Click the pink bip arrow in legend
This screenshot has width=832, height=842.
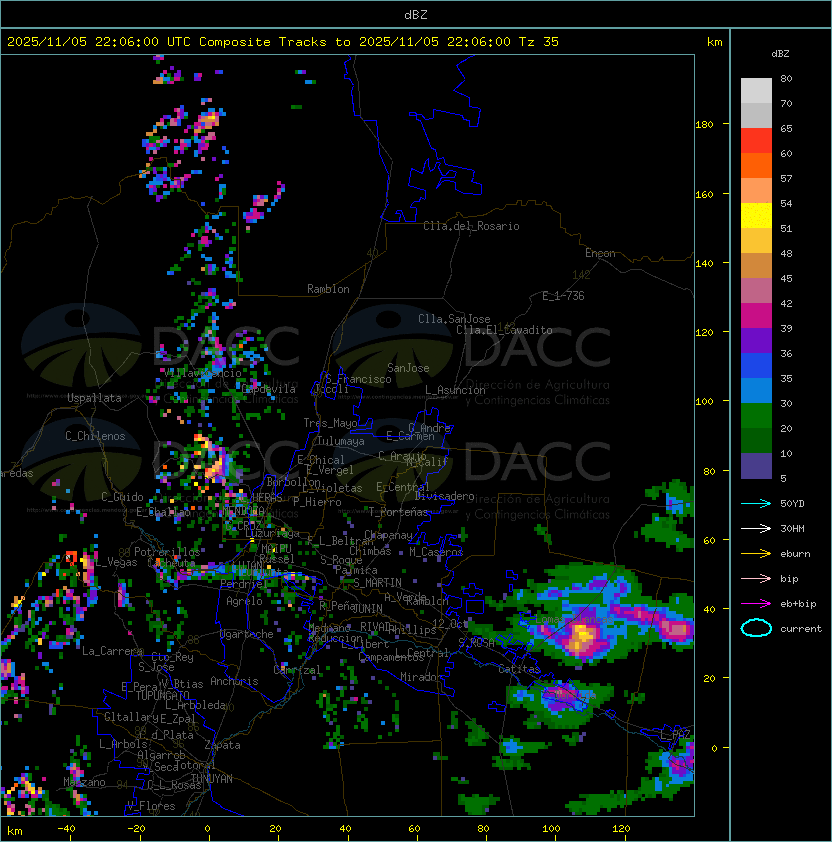coord(756,578)
